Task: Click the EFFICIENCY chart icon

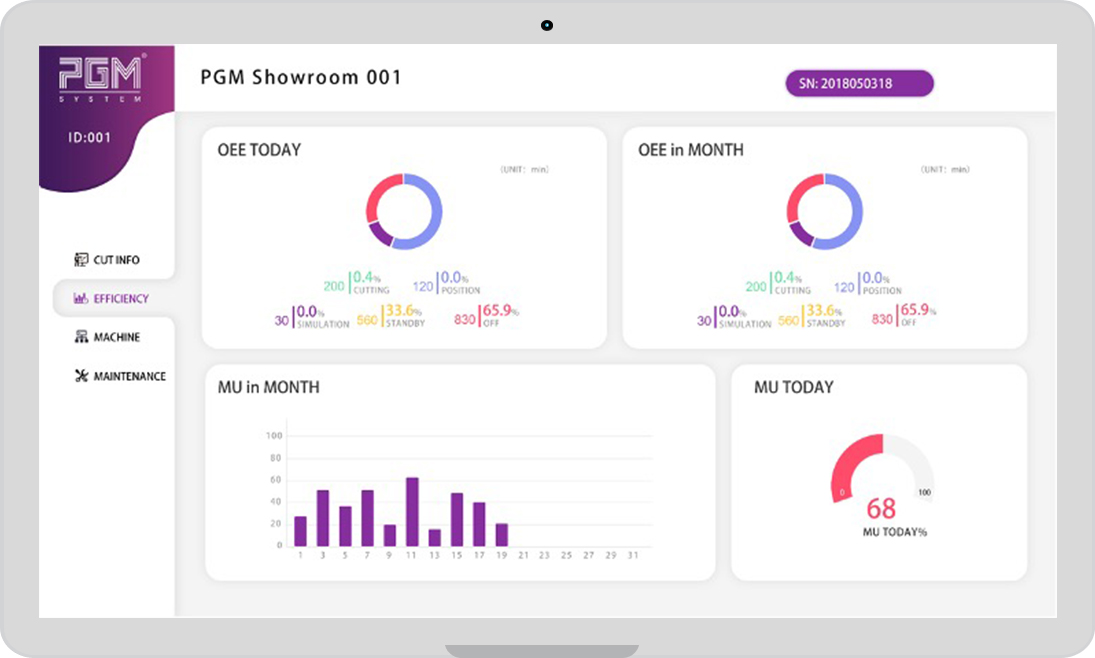Action: (81, 298)
